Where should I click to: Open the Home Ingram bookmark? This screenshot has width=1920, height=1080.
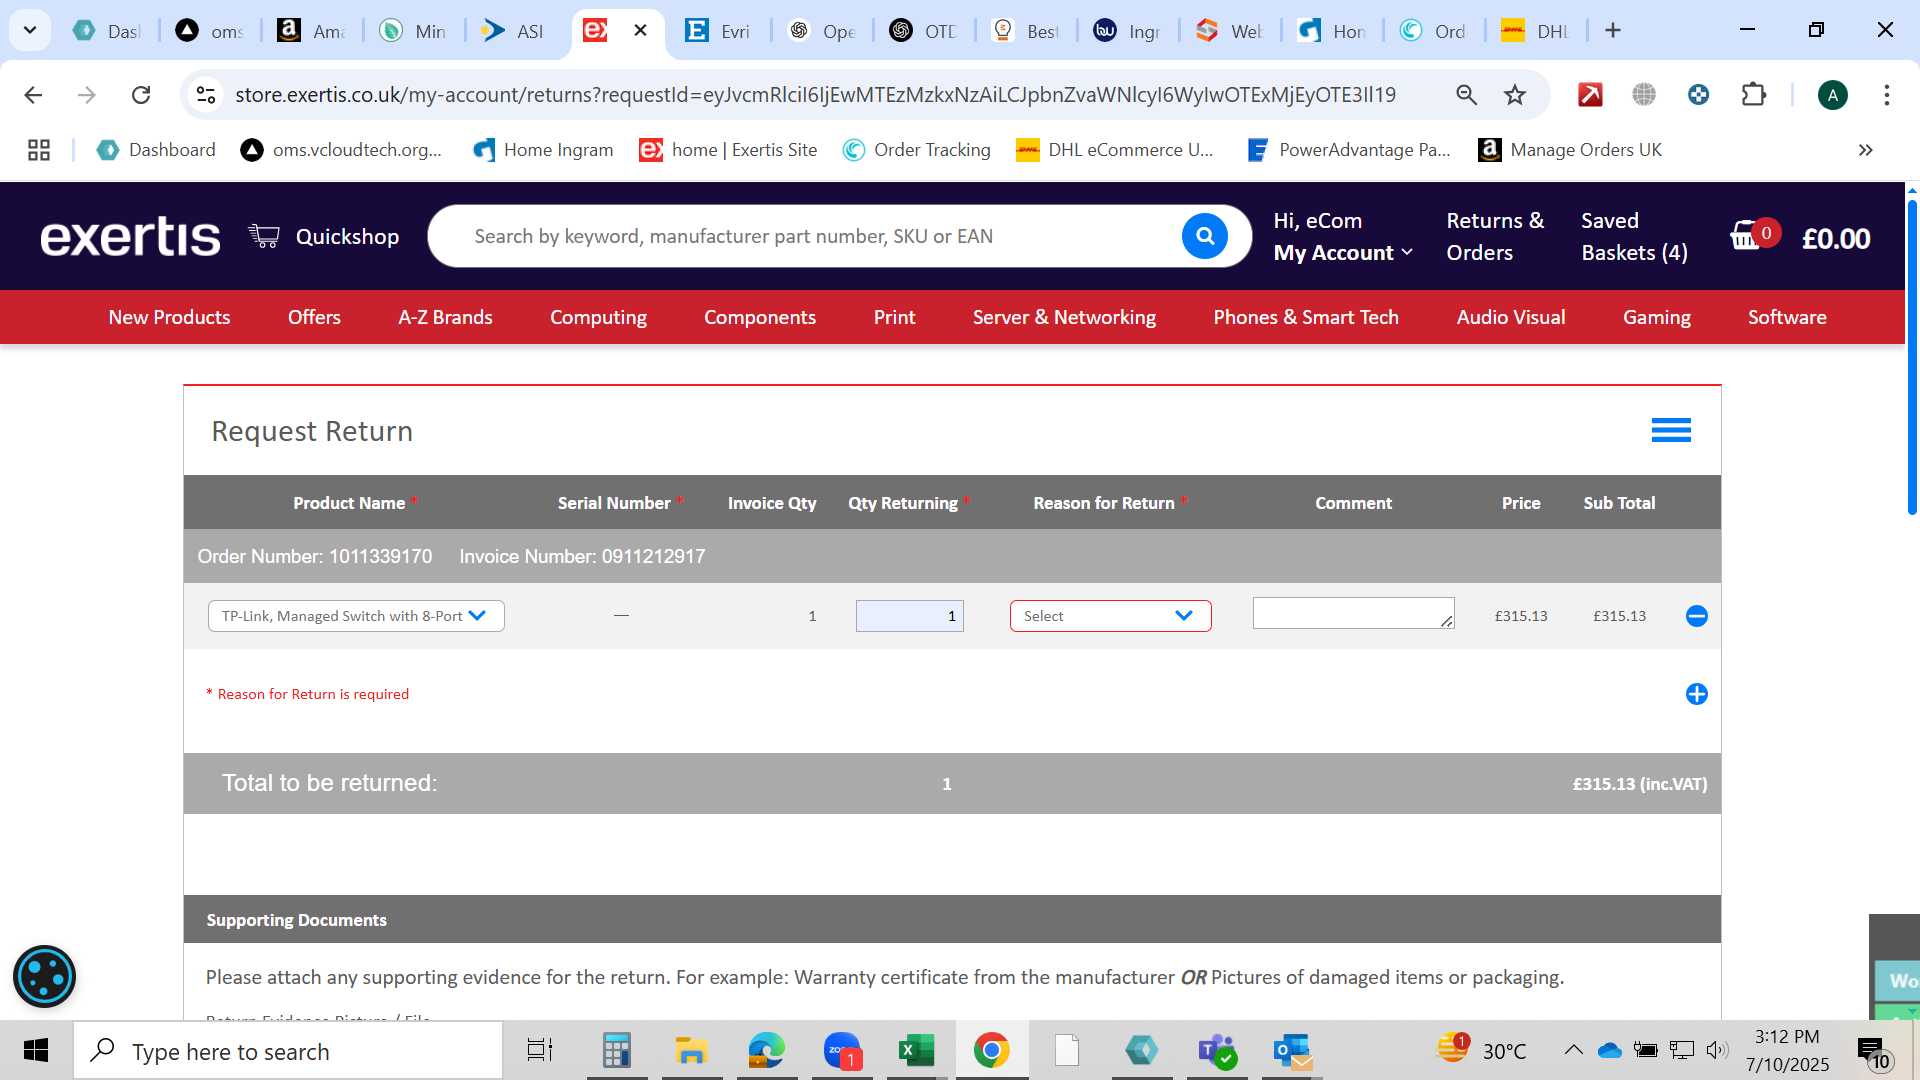point(543,150)
